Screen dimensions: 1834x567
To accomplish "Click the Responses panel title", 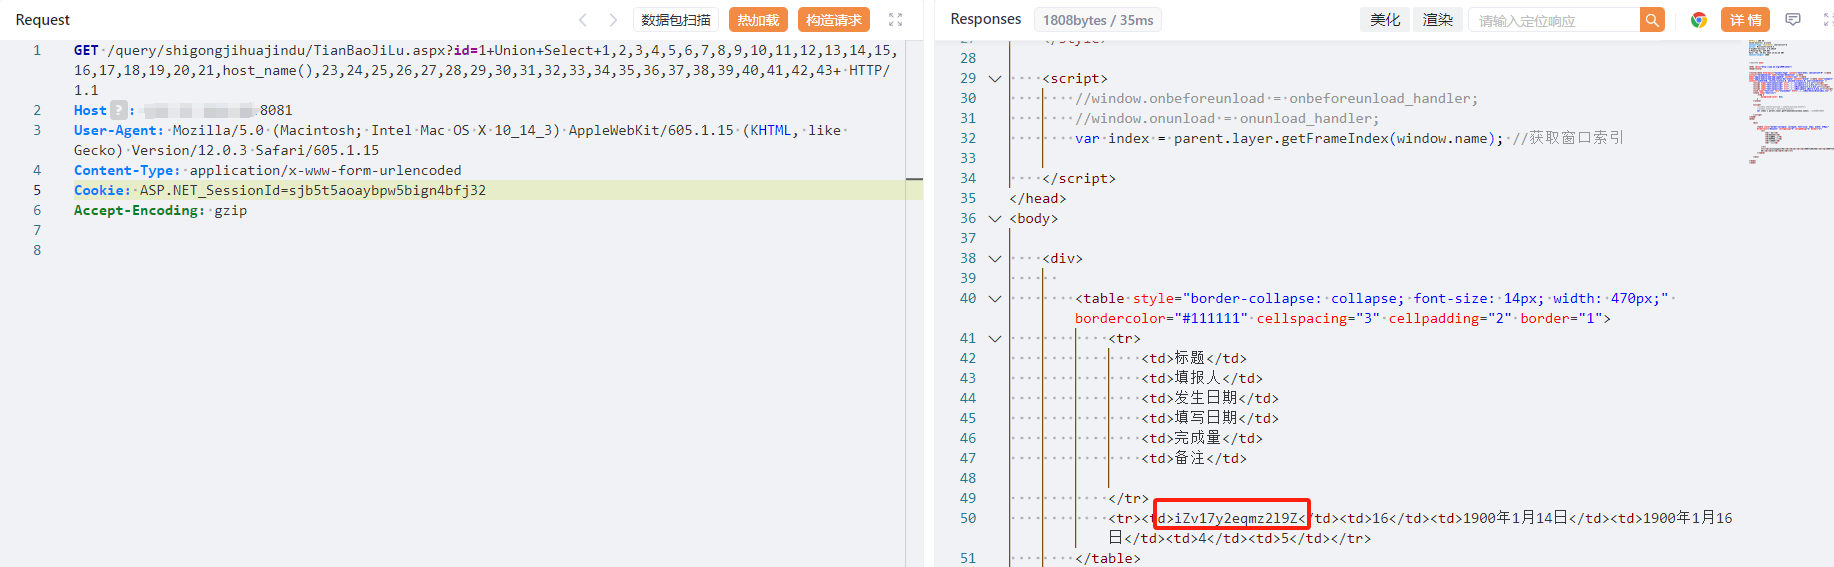I will coord(985,19).
